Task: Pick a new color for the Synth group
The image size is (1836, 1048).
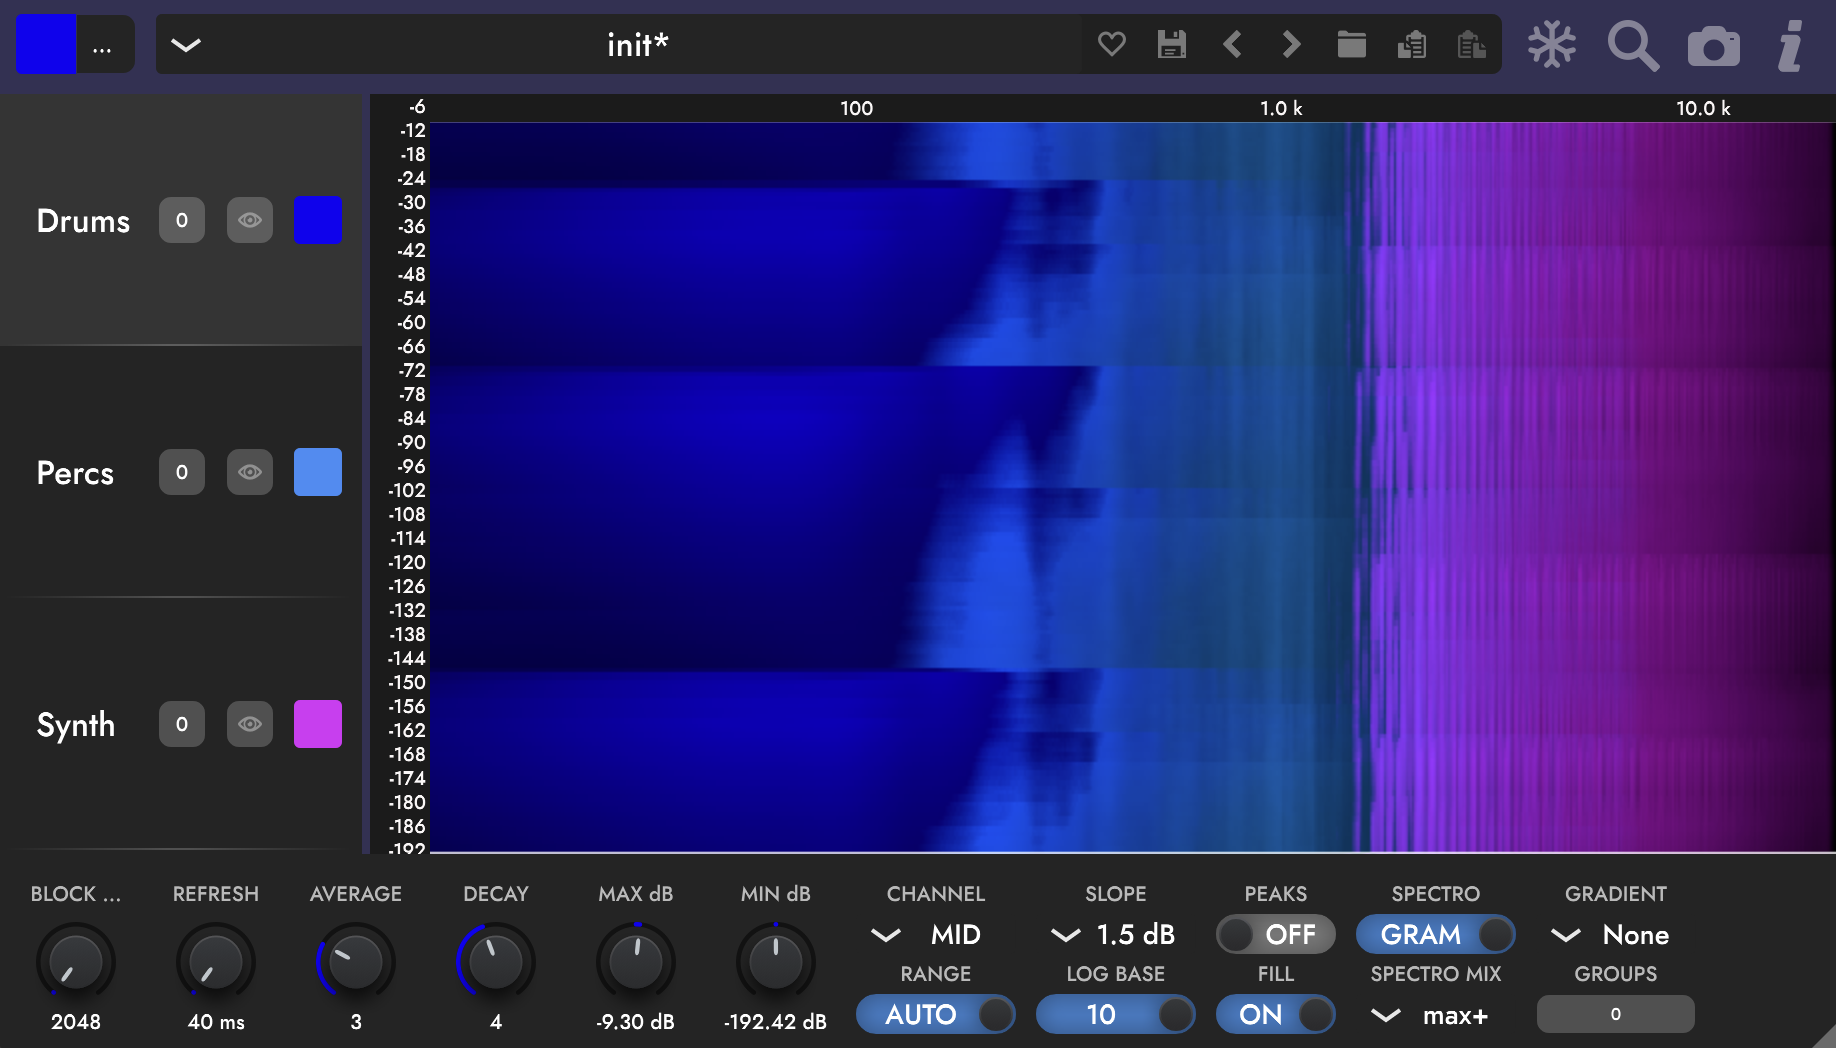Action: point(317,724)
